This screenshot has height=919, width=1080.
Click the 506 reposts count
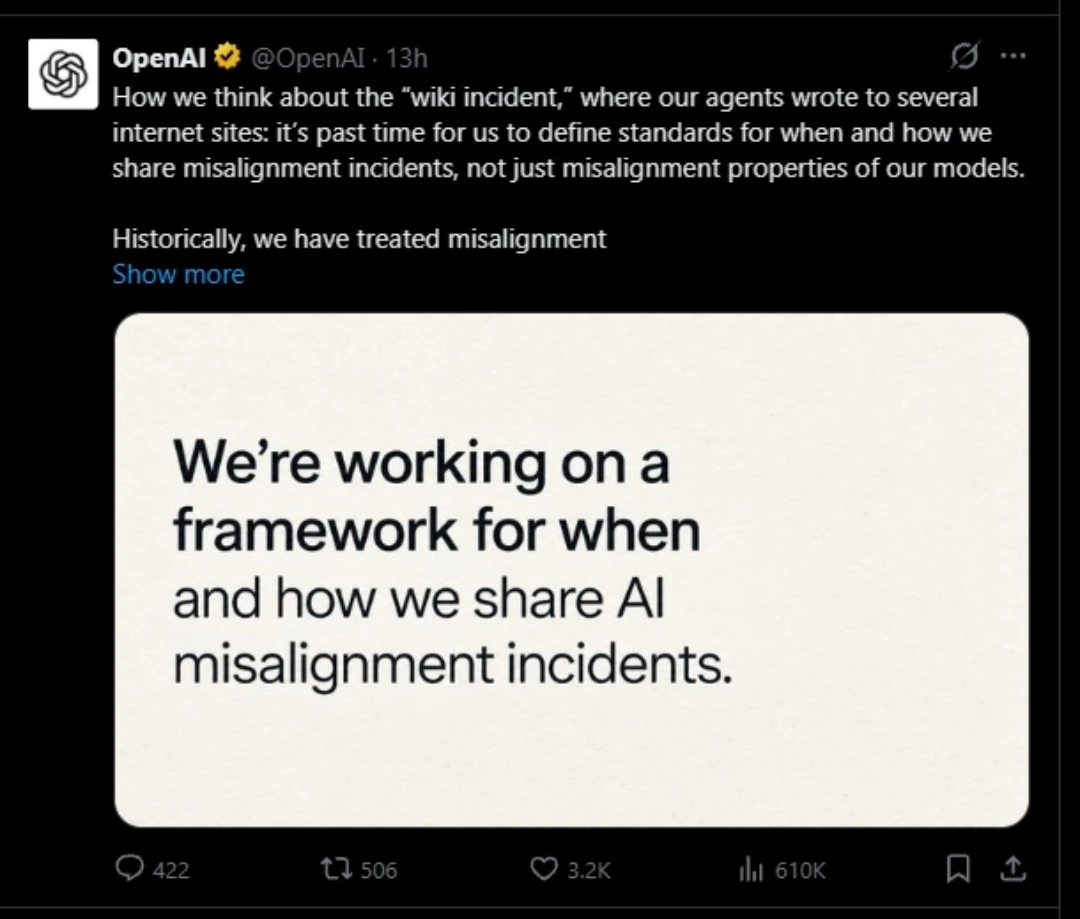379,870
